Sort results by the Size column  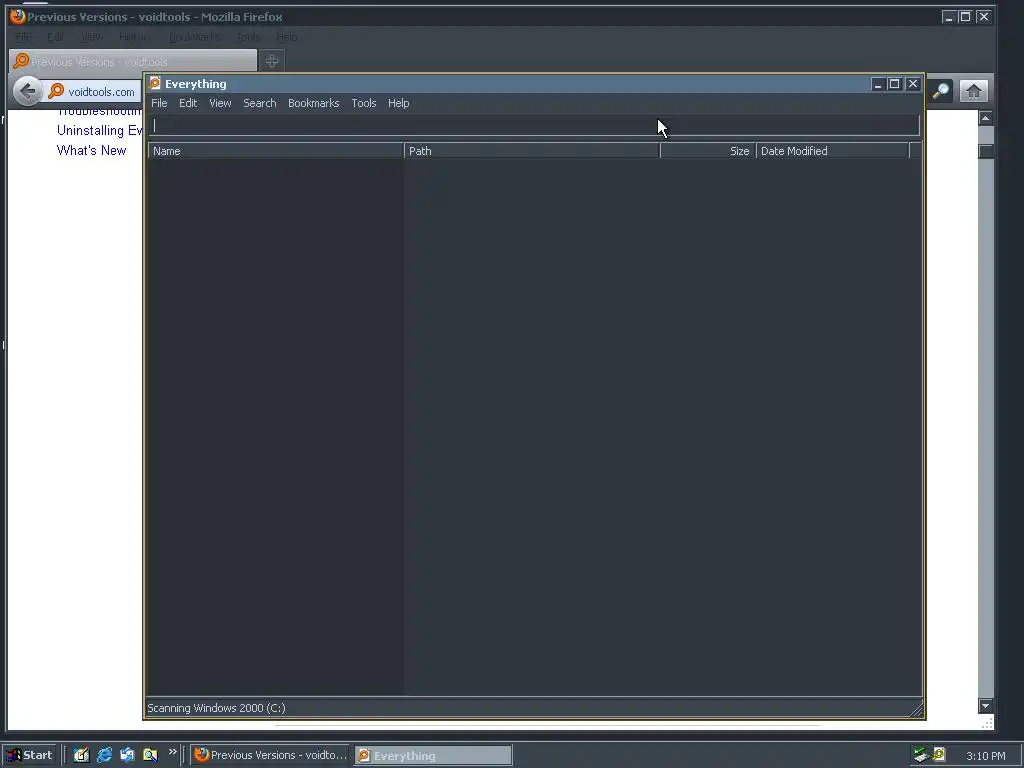pyautogui.click(x=708, y=151)
